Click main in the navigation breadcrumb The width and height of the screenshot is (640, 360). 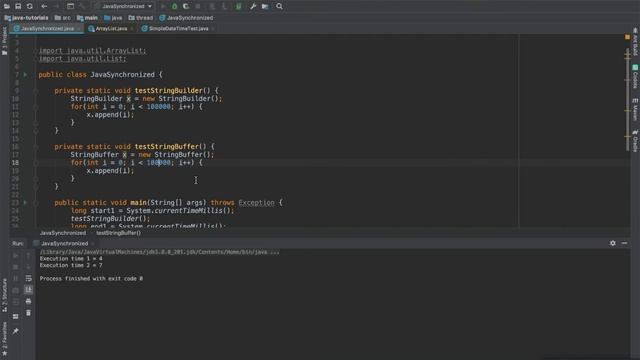(87, 18)
